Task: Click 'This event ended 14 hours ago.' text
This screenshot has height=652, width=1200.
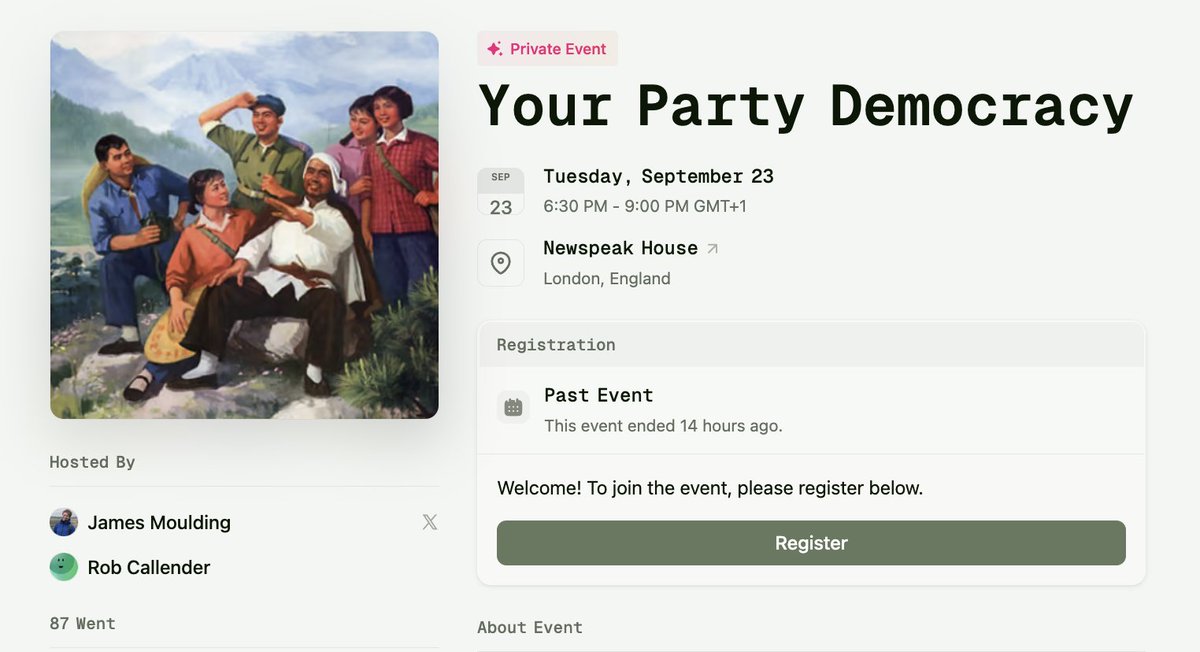Action: click(663, 426)
